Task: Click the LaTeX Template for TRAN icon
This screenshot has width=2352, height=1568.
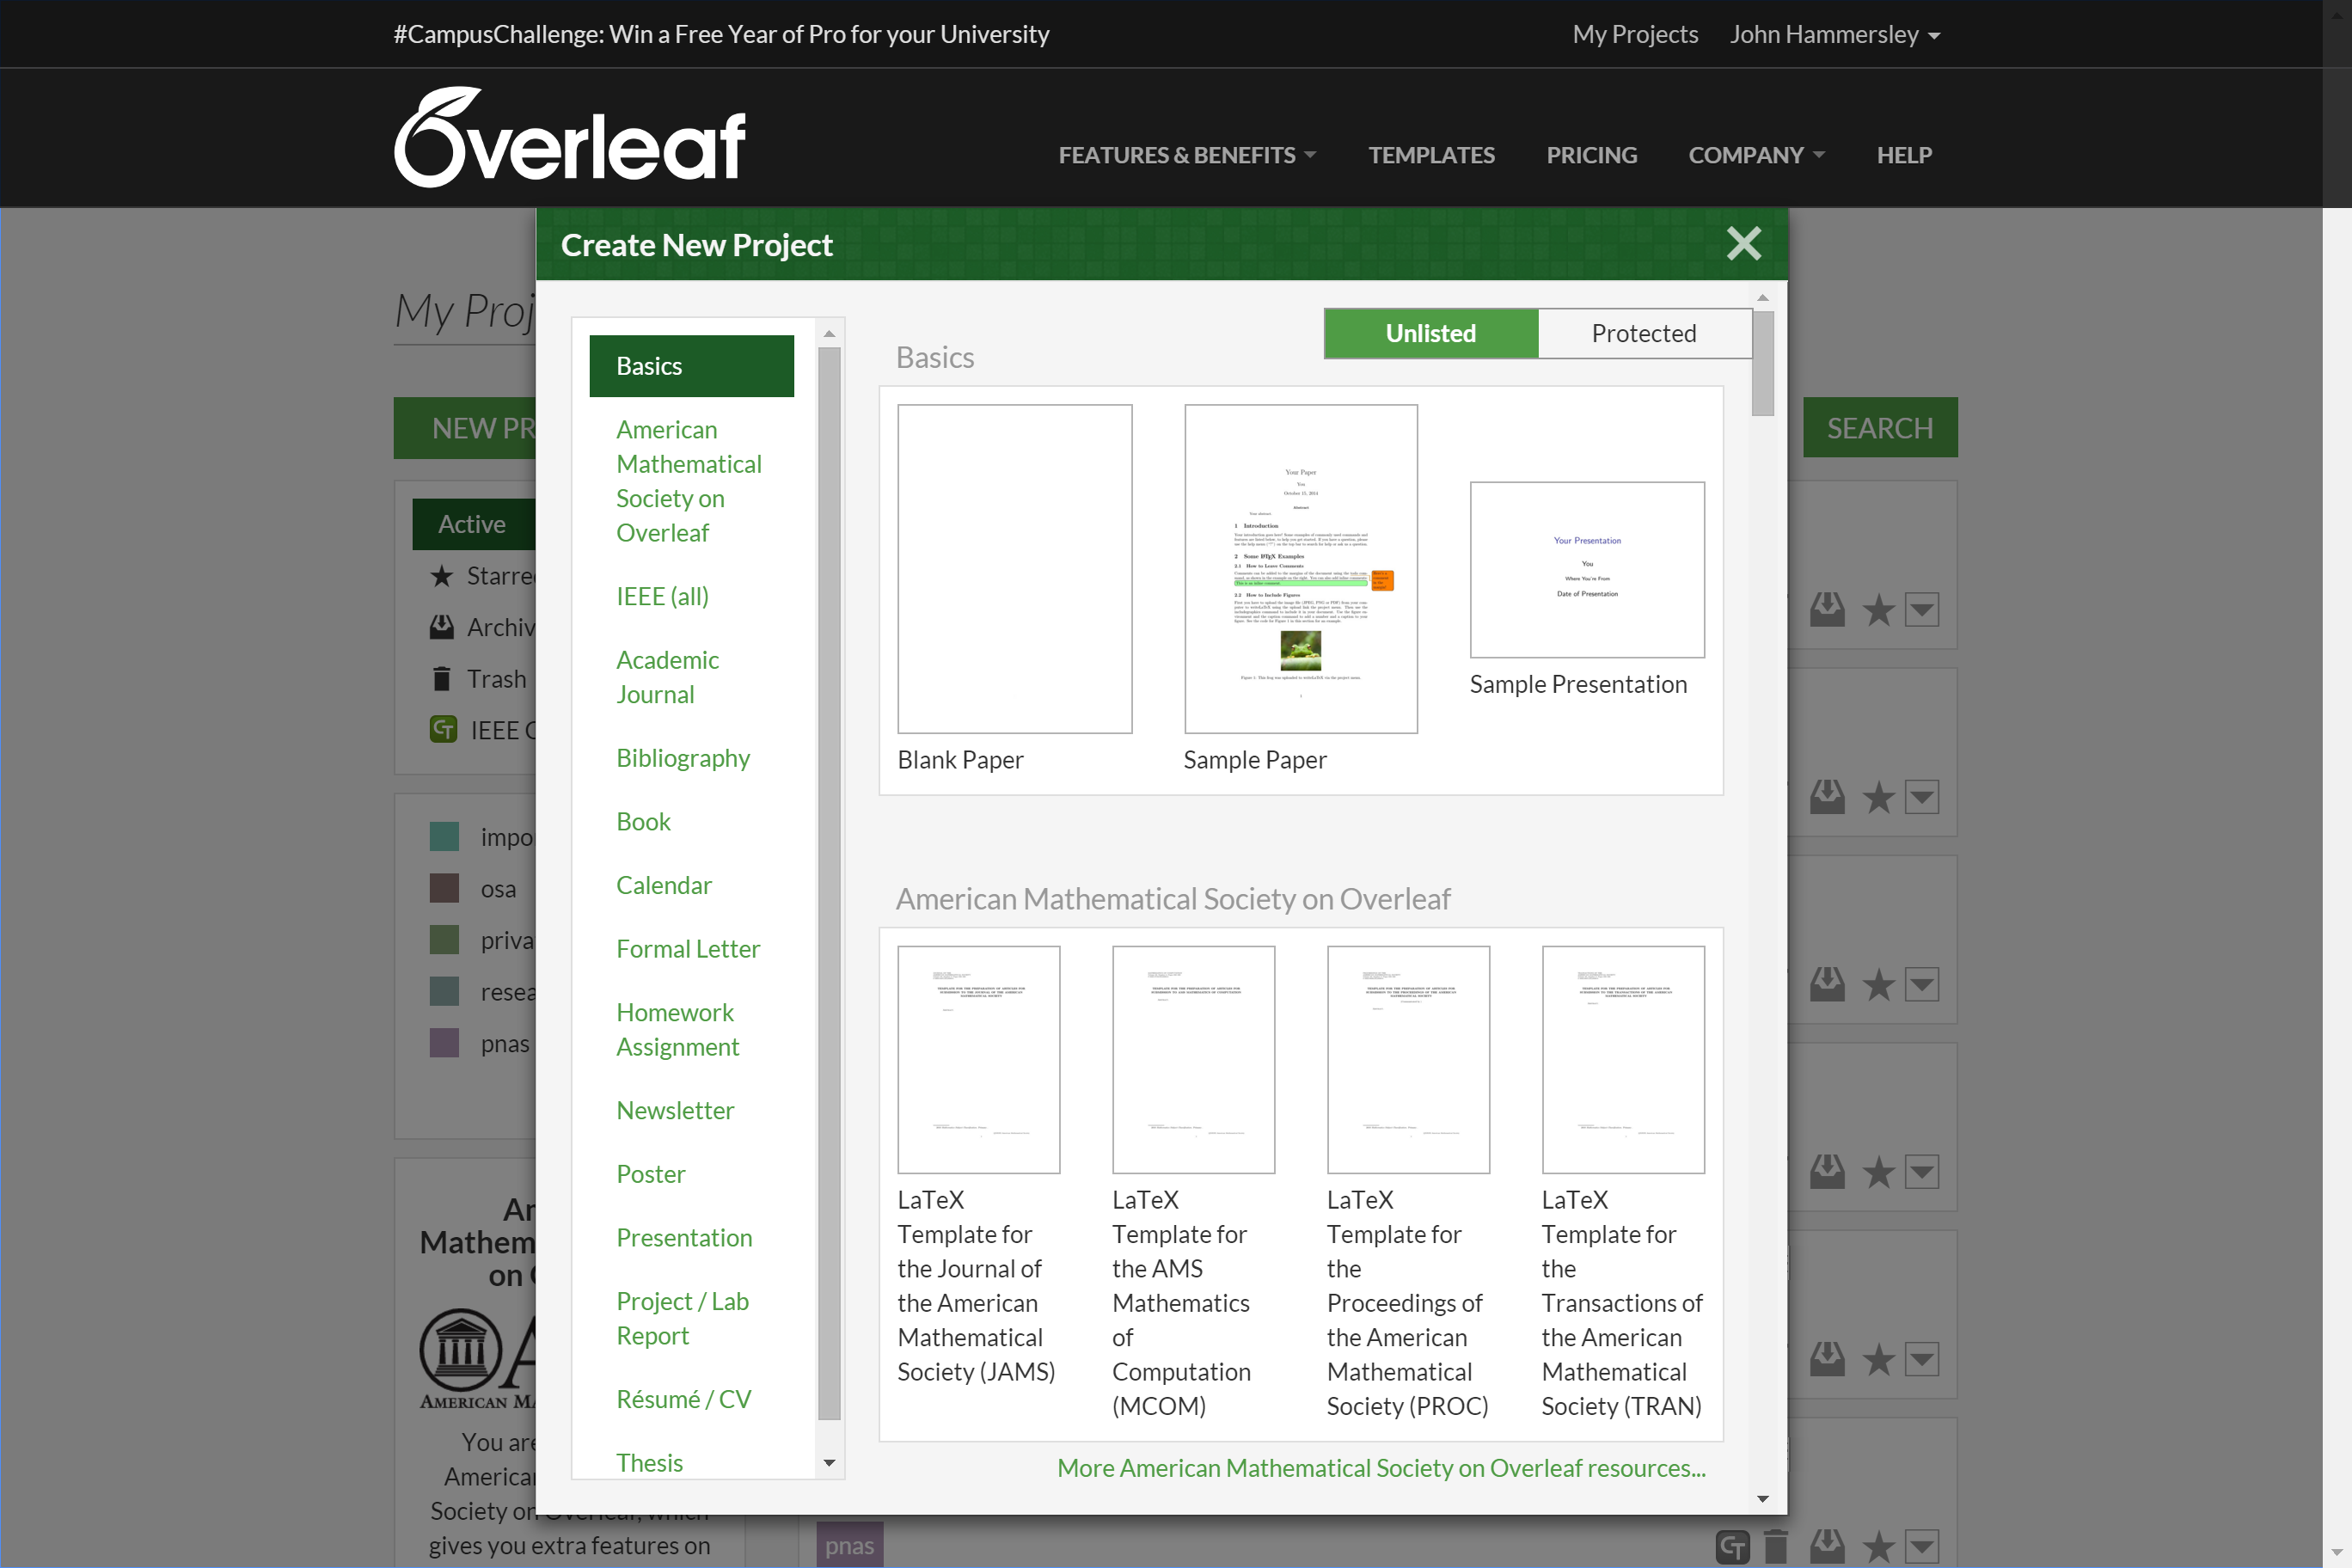Action: (x=1624, y=1059)
